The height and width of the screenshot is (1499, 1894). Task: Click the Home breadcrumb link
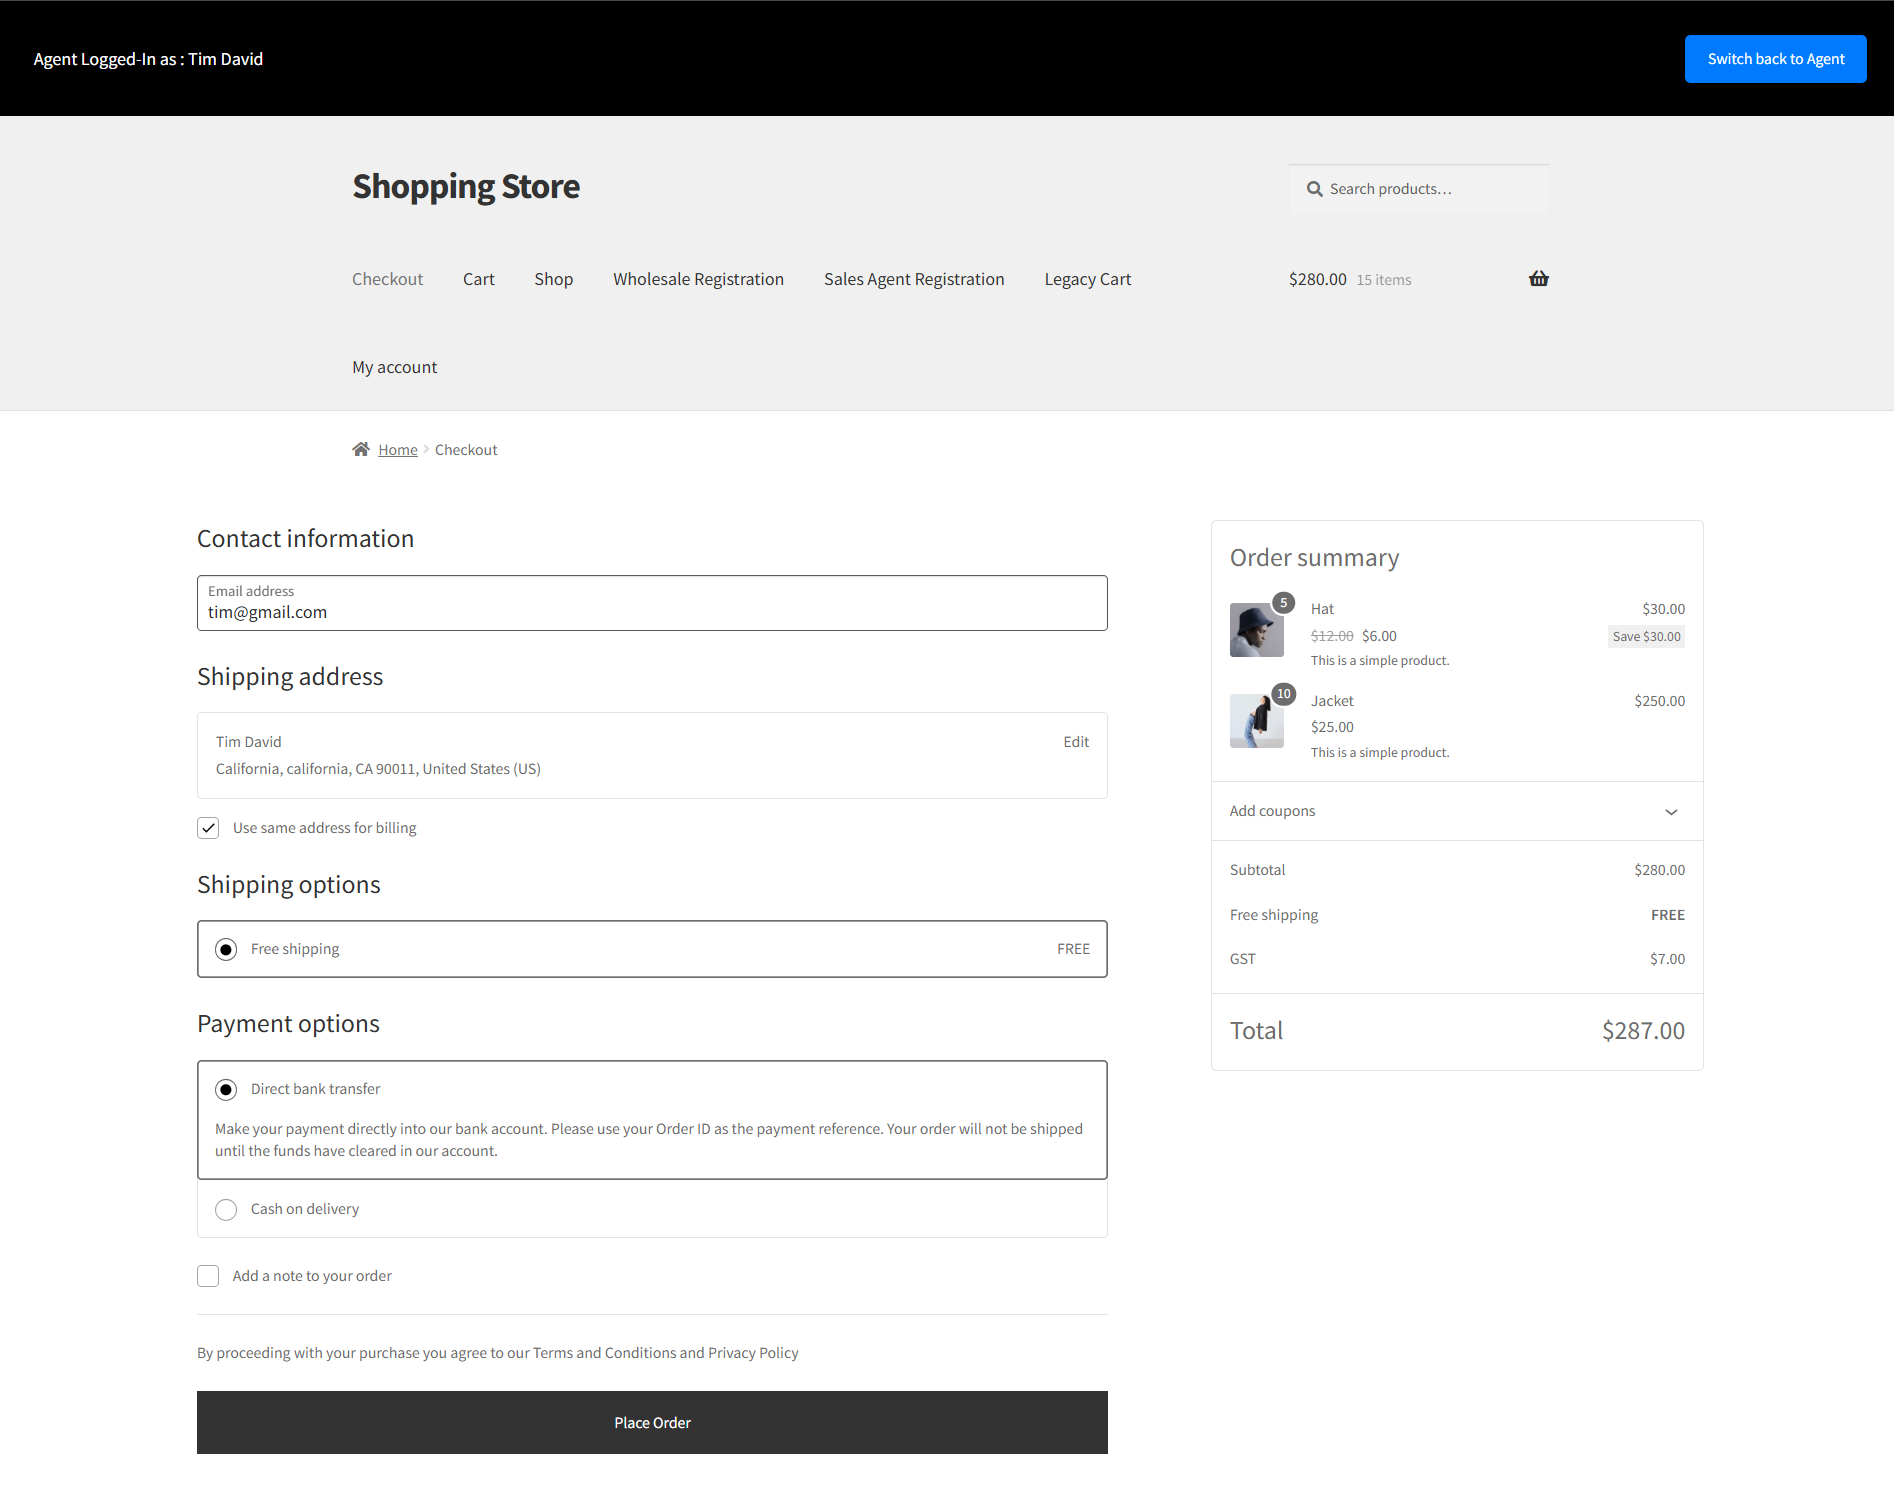(398, 450)
